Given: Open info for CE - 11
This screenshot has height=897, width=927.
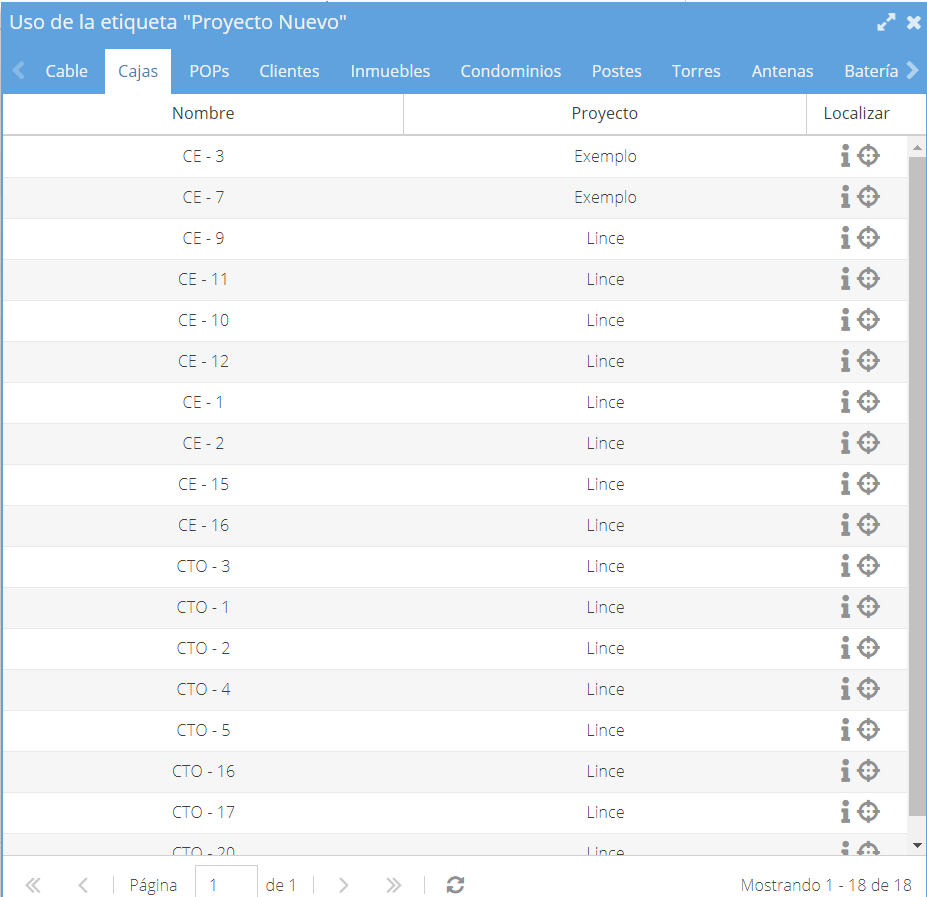Looking at the screenshot, I should [845, 279].
